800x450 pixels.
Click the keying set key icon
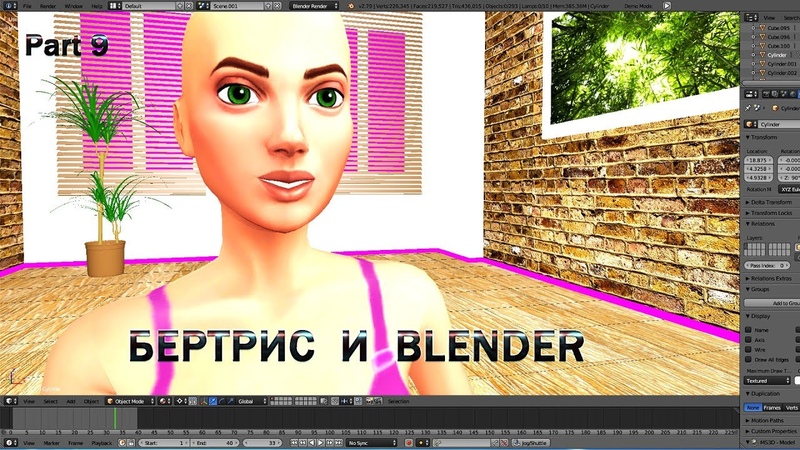[437, 443]
